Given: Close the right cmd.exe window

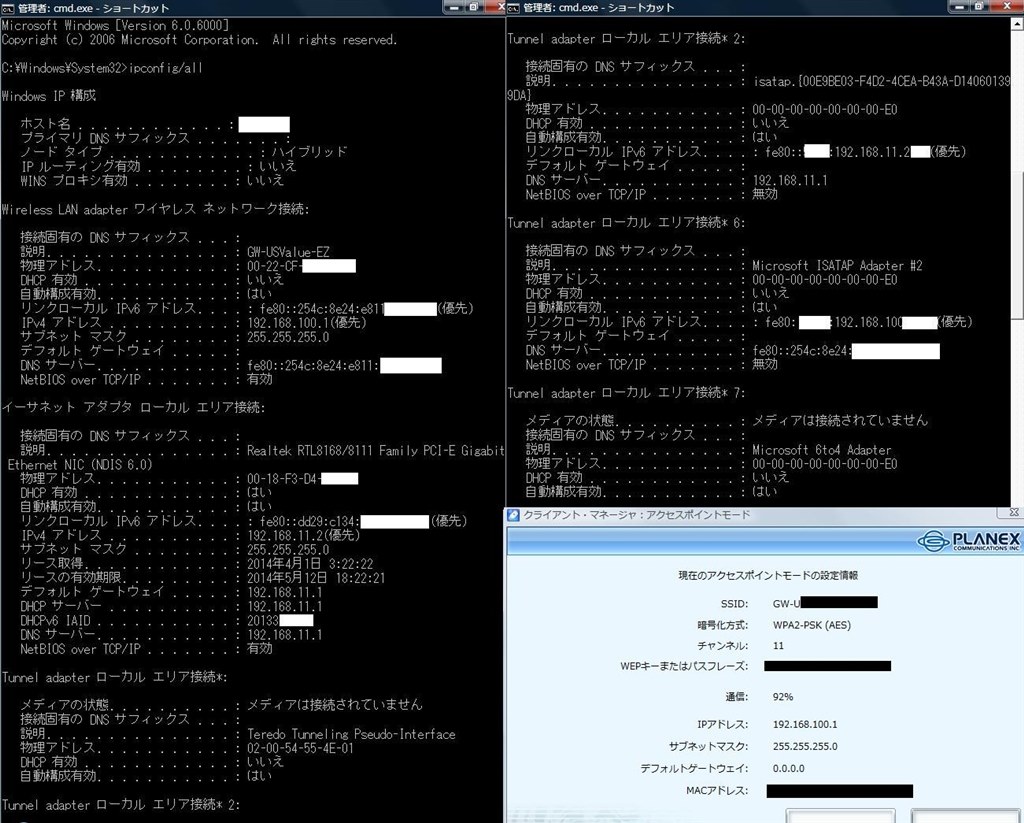Looking at the screenshot, I should pos(1006,7).
